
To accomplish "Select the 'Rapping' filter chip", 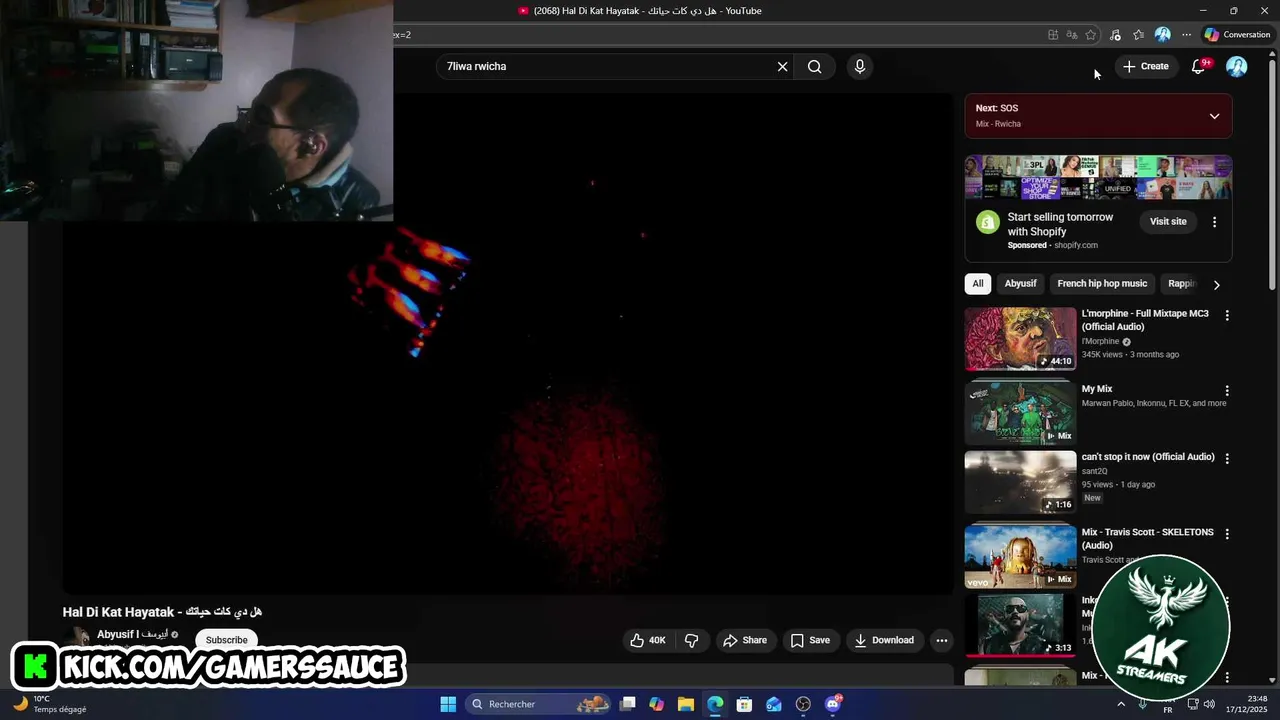I will [1182, 284].
